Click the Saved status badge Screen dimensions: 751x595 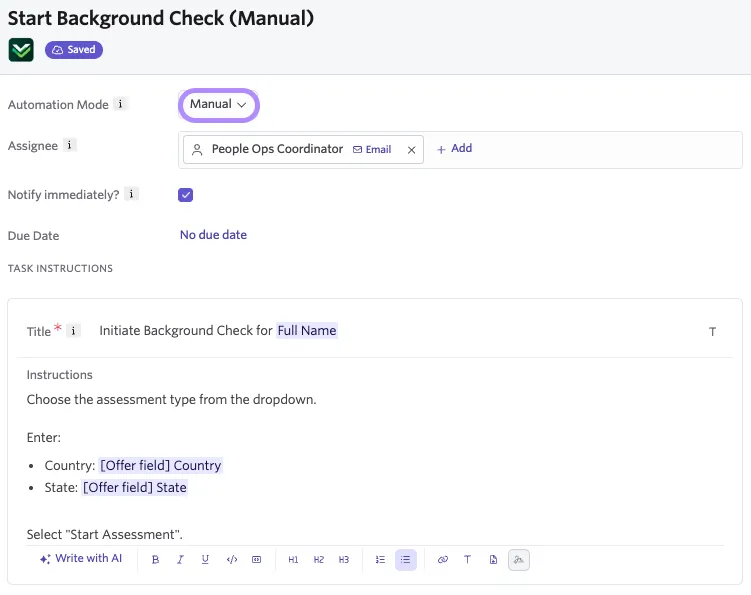tap(74, 50)
